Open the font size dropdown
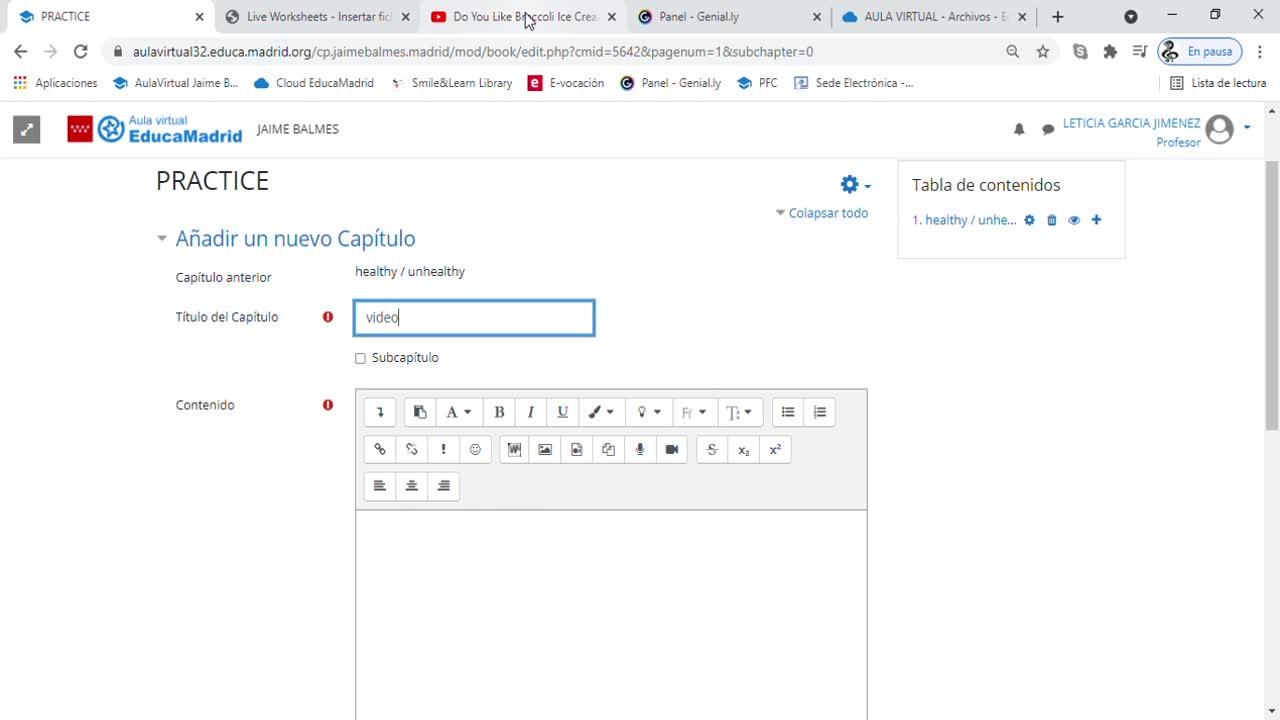The height and width of the screenshot is (720, 1280). [741, 412]
